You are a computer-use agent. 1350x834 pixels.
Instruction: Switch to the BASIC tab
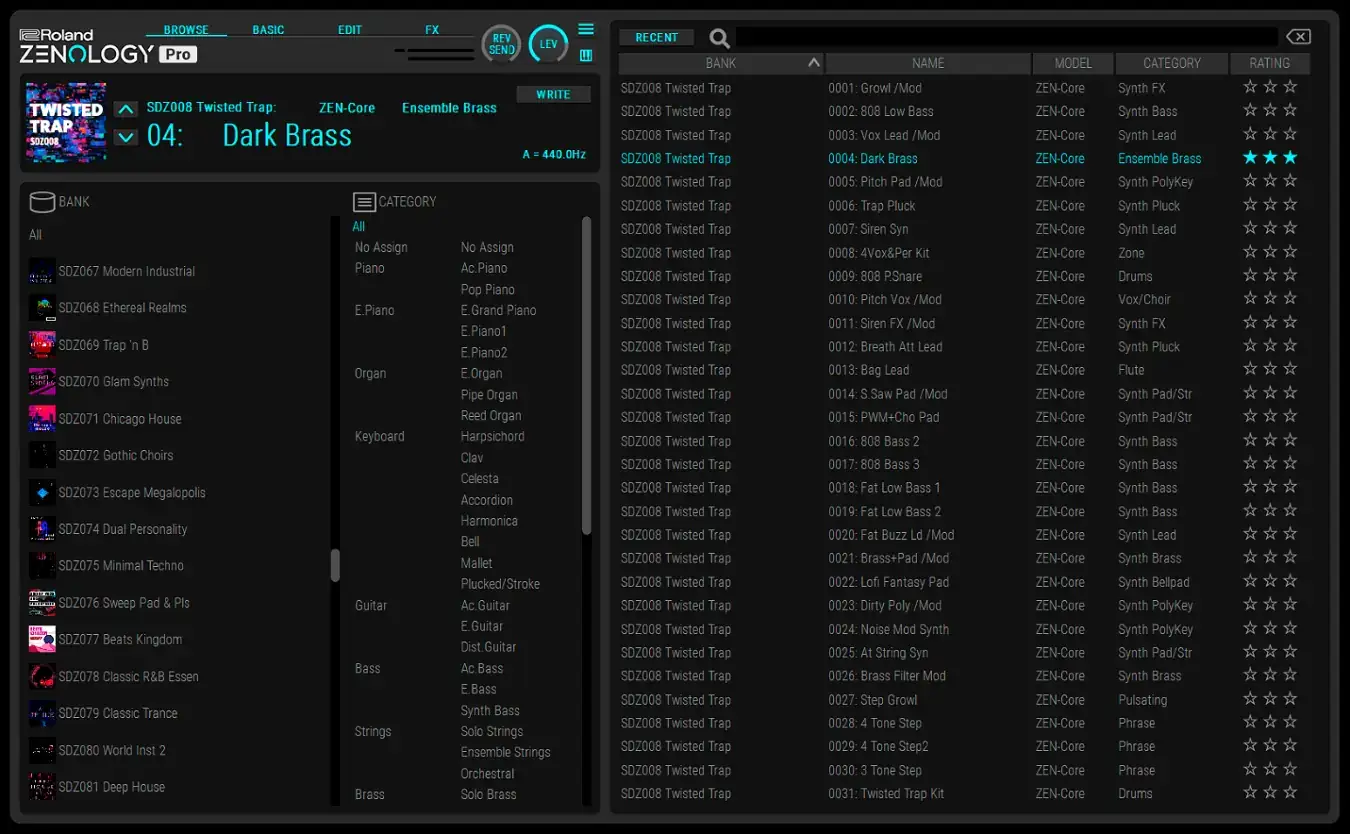click(x=268, y=30)
